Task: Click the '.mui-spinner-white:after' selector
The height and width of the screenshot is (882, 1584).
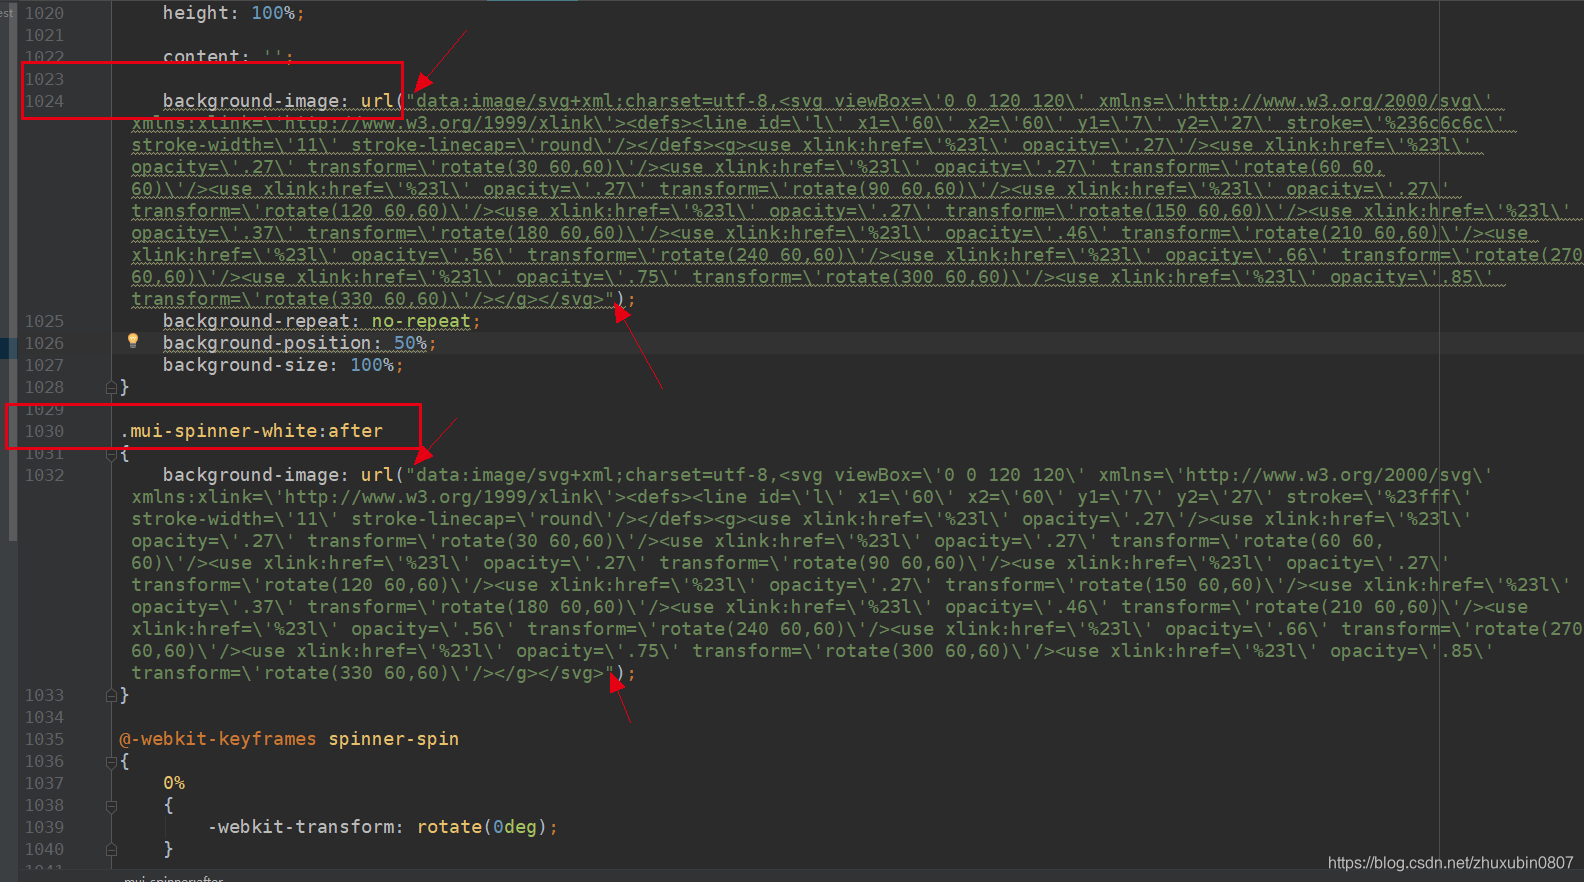Action: [251, 431]
